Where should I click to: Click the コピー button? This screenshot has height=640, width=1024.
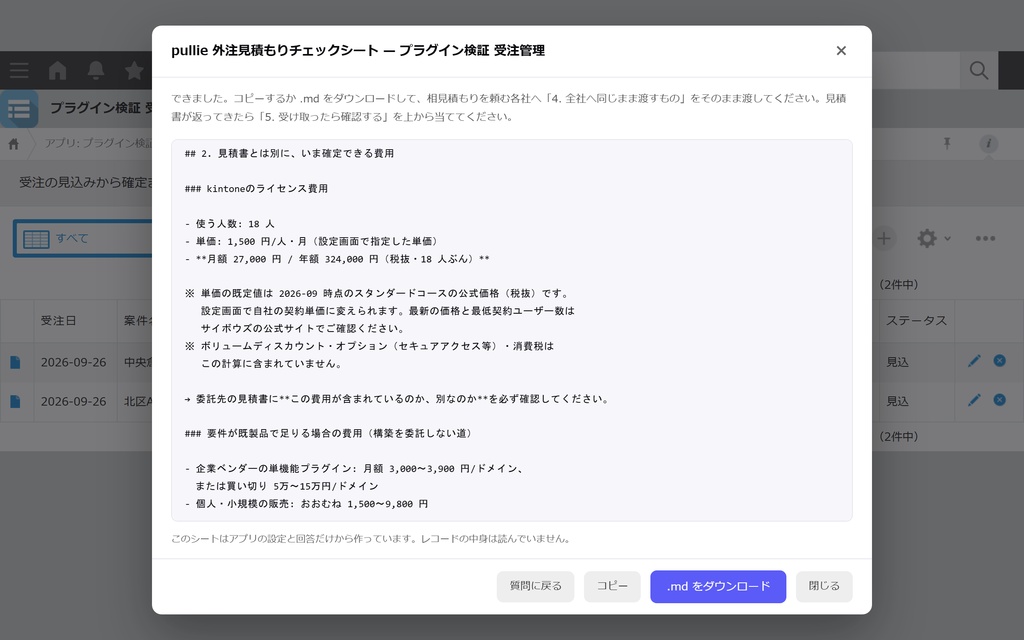(613, 586)
